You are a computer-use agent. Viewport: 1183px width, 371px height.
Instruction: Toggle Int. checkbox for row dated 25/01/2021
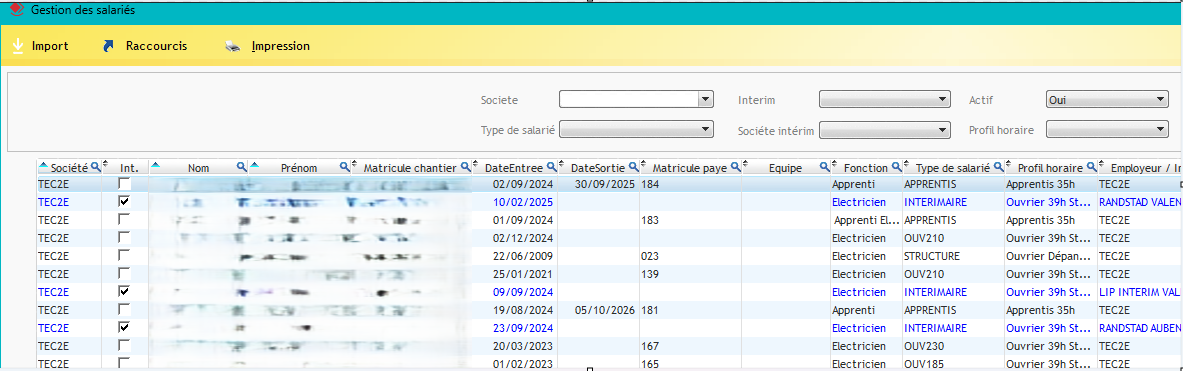(124, 273)
